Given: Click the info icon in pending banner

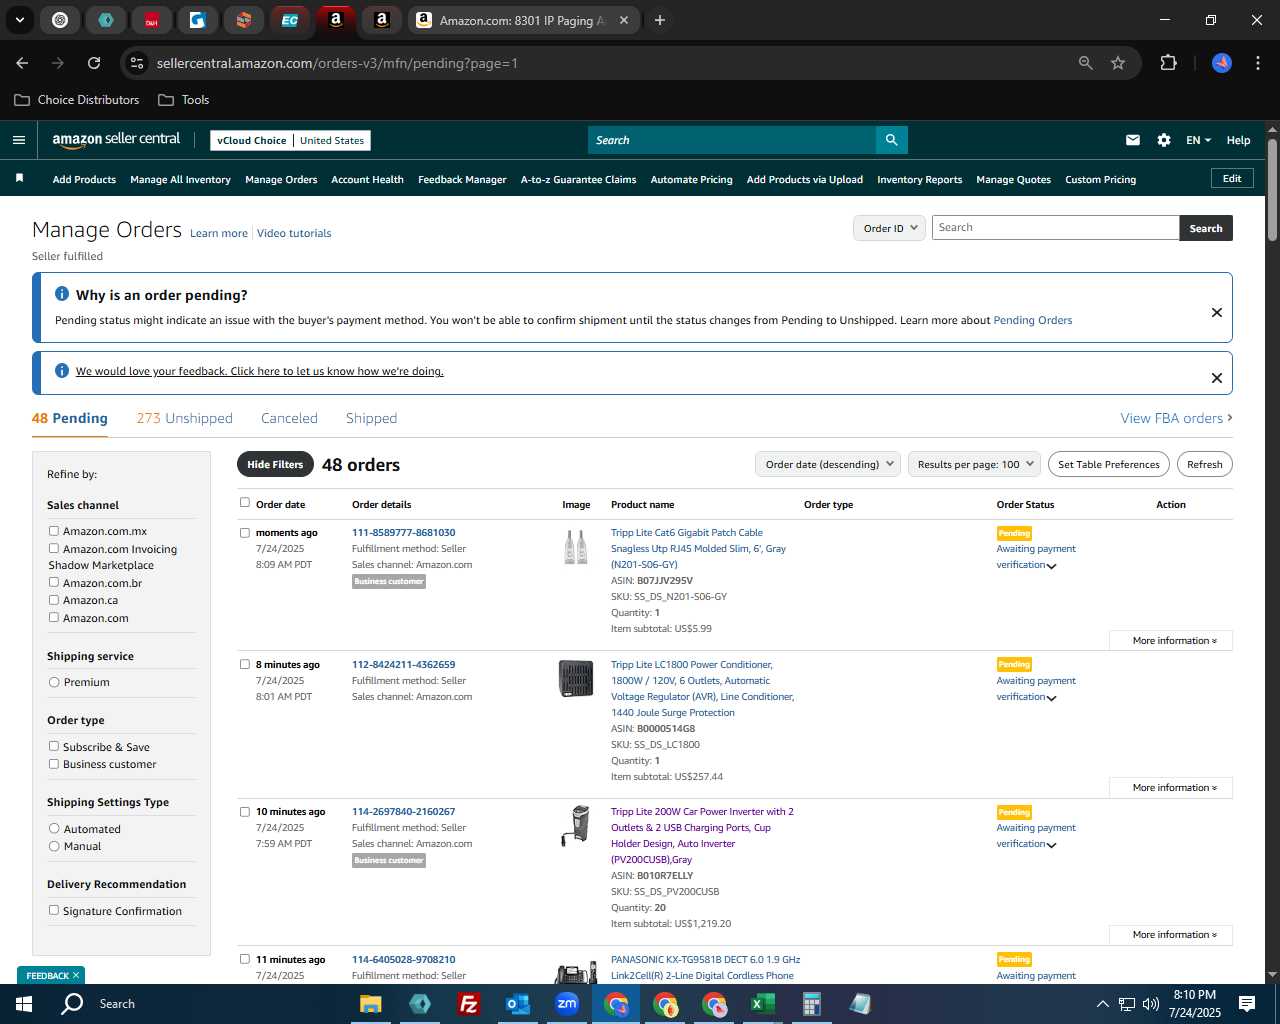Looking at the screenshot, I should 62,294.
